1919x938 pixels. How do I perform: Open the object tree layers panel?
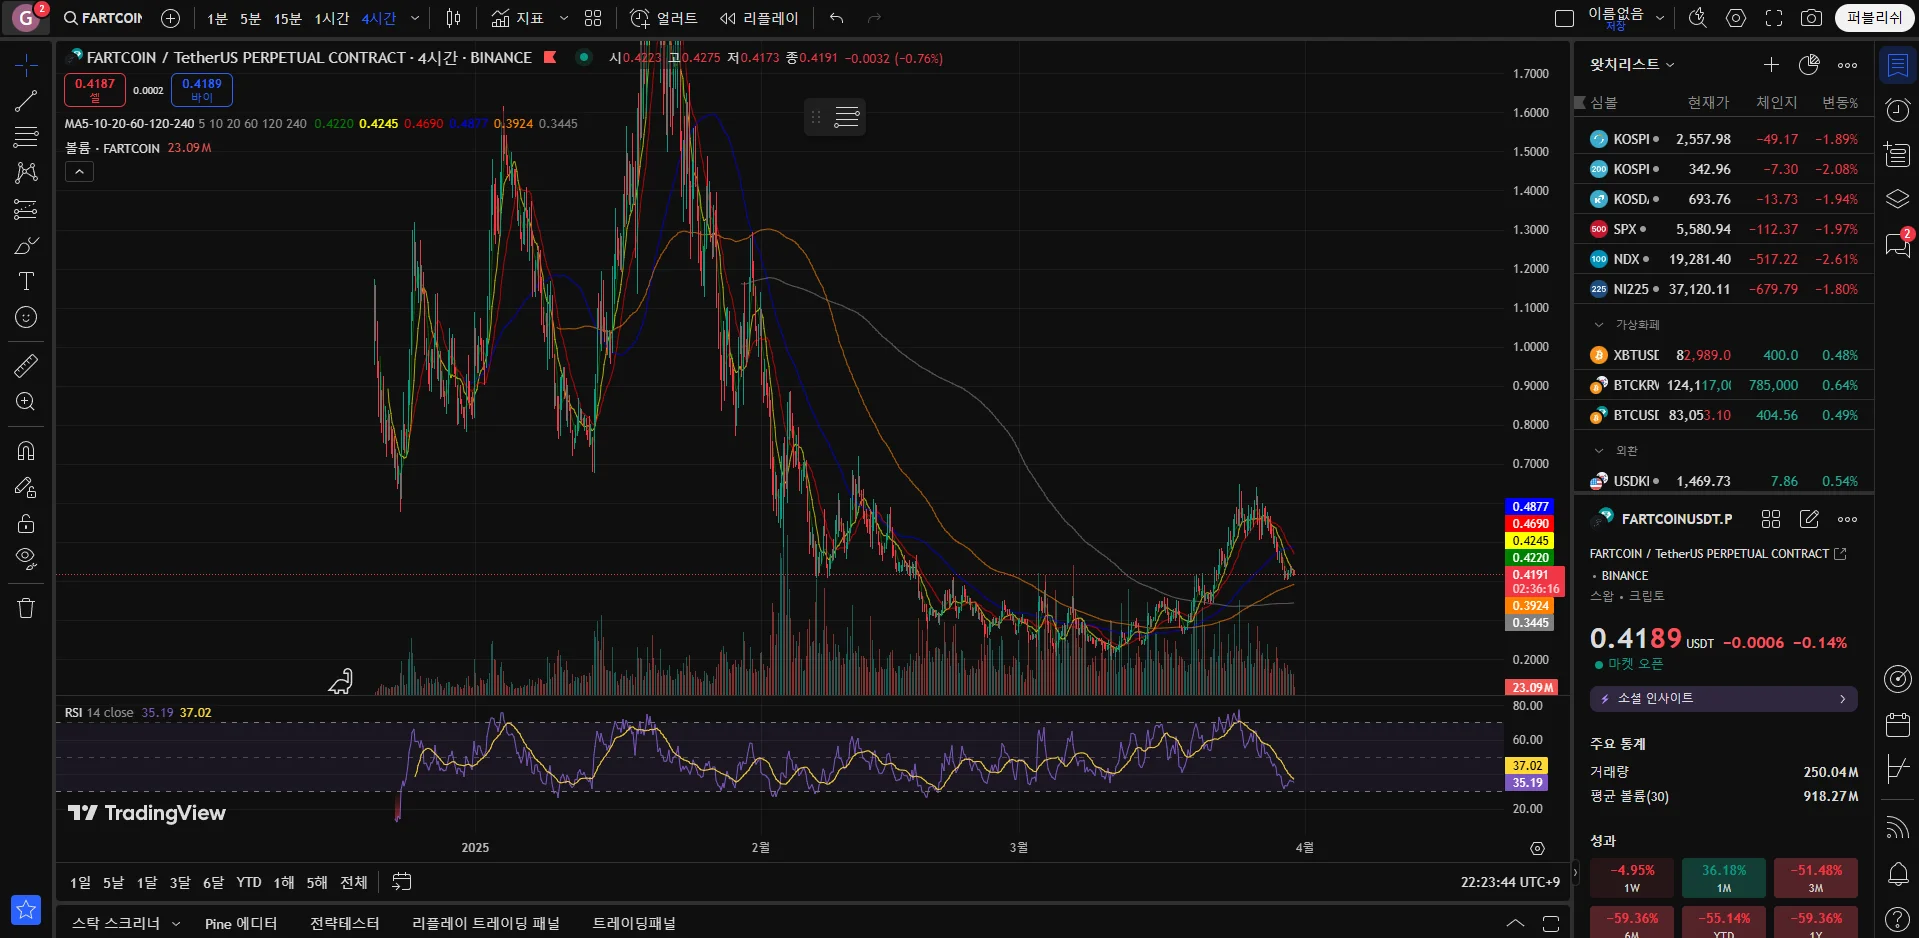(x=1897, y=199)
